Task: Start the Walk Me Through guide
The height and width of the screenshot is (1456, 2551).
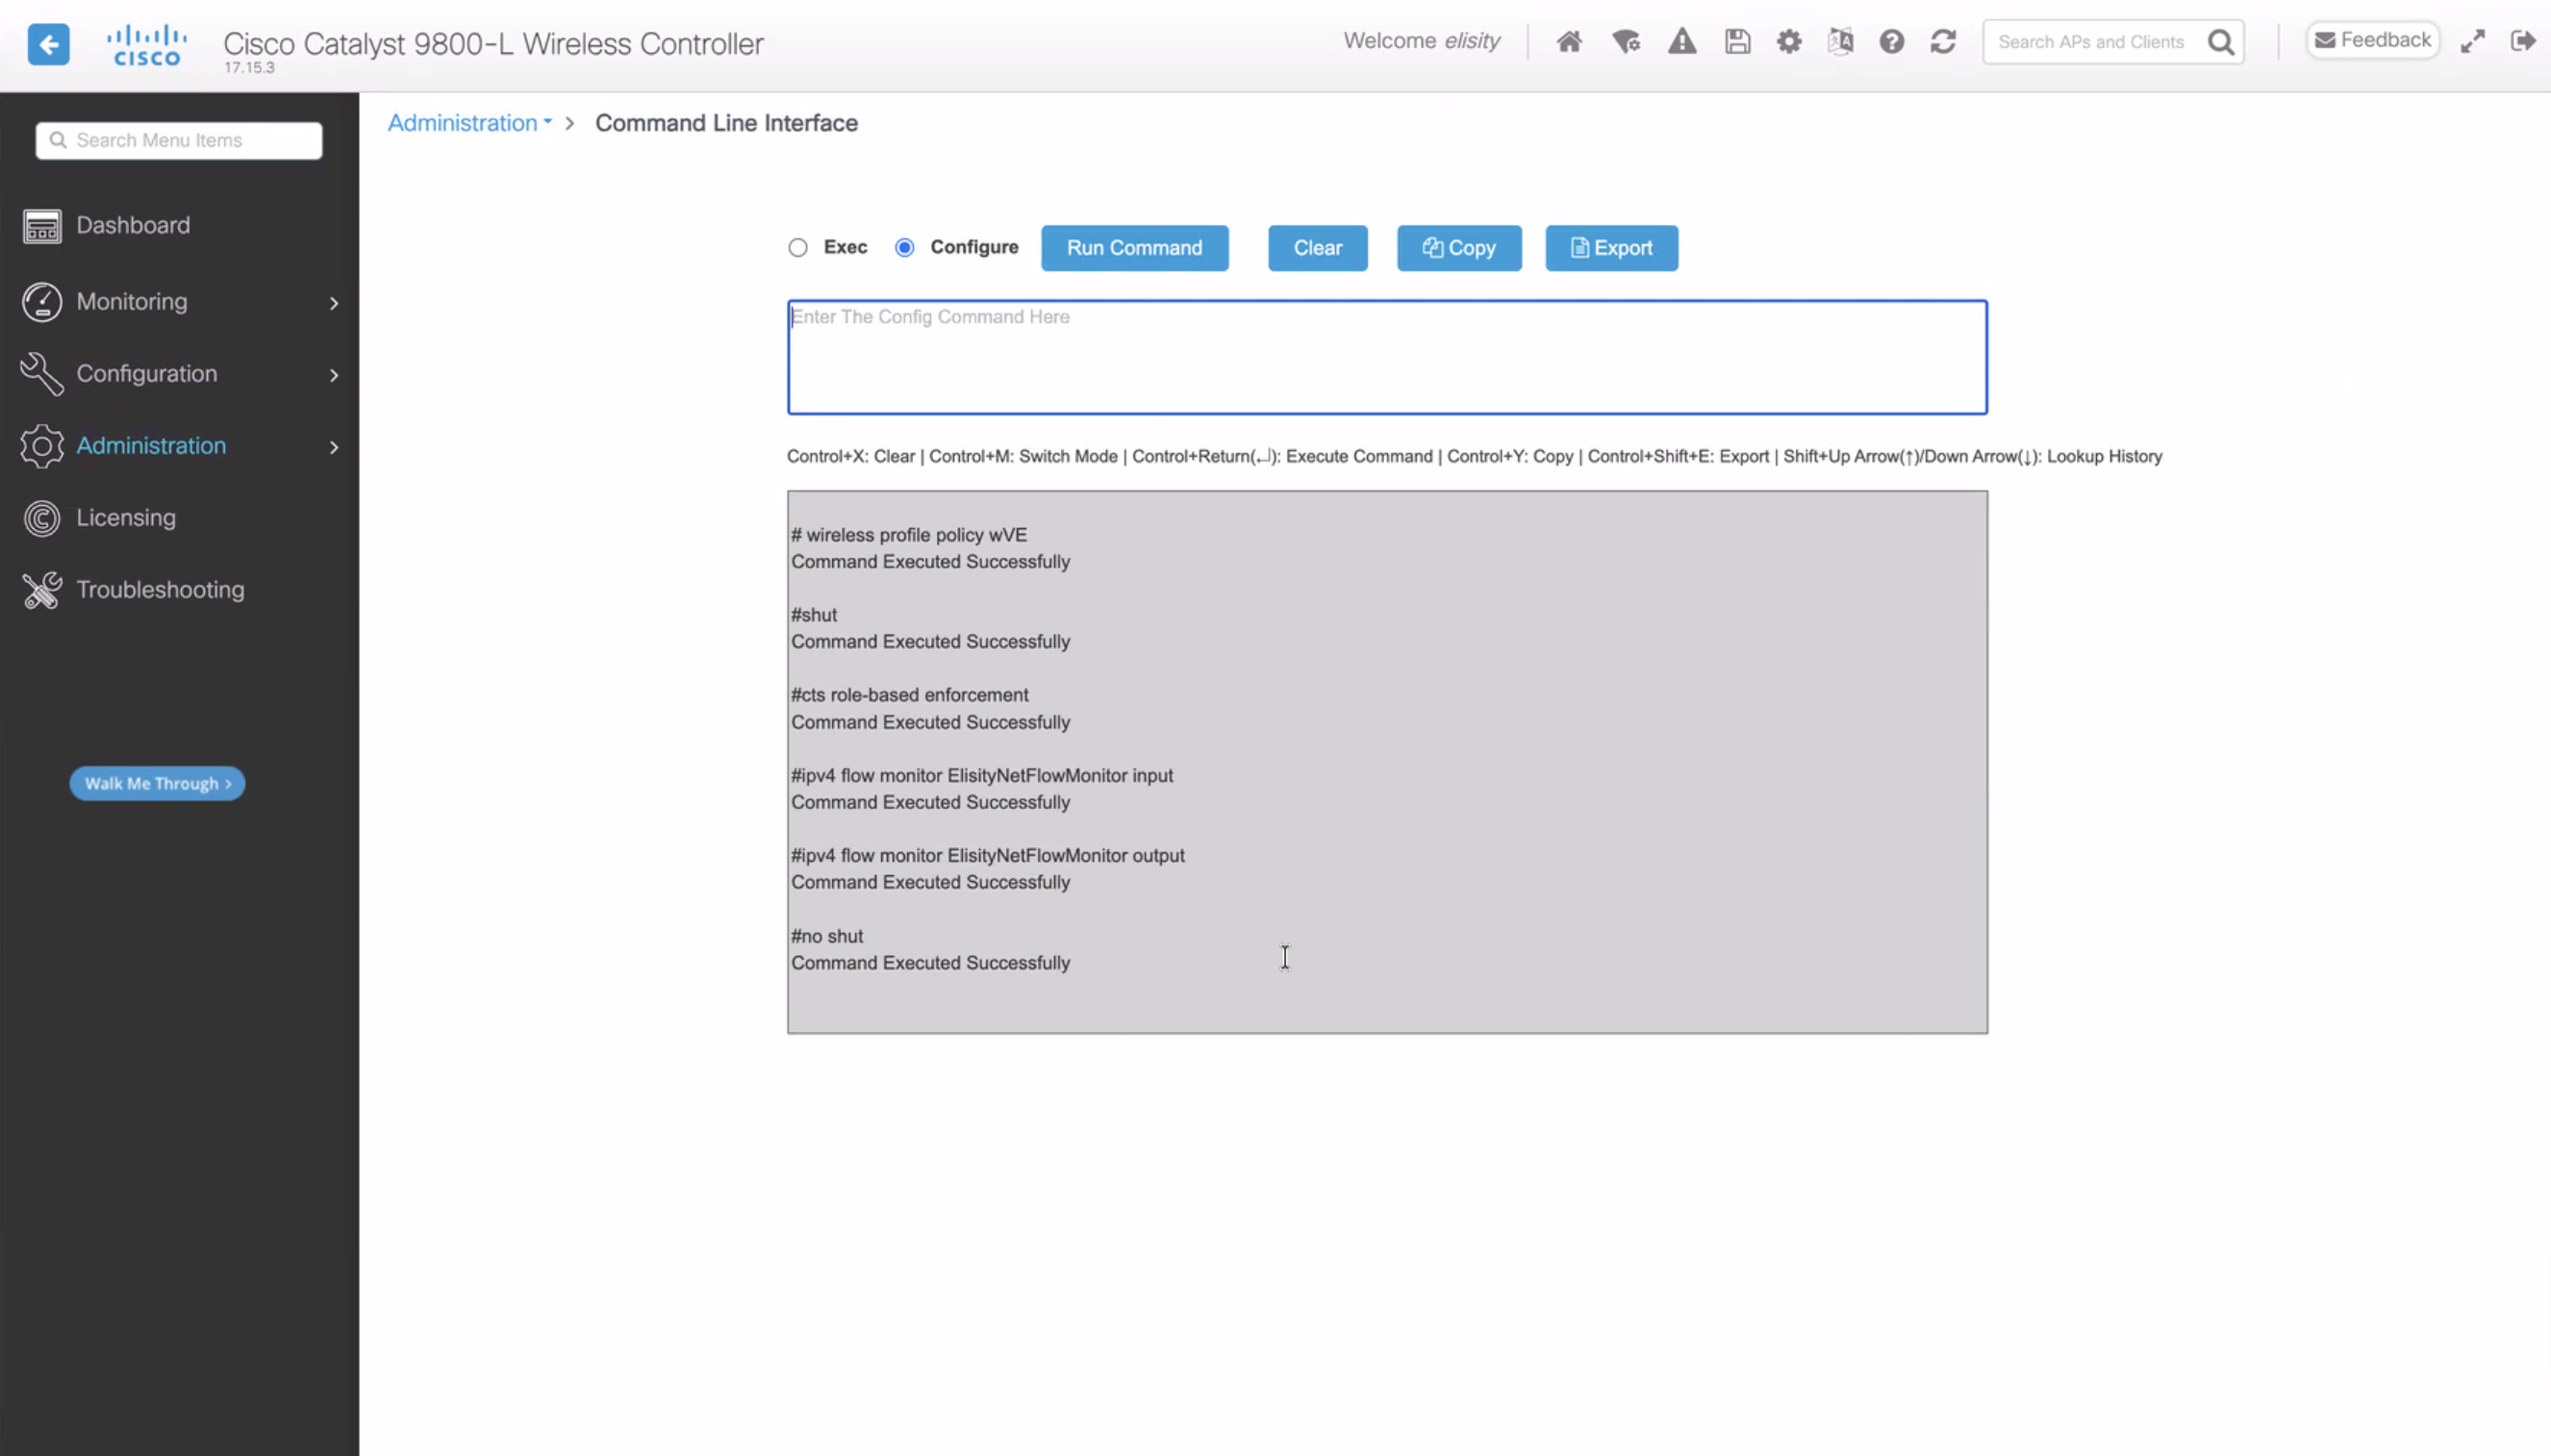Action: (157, 784)
